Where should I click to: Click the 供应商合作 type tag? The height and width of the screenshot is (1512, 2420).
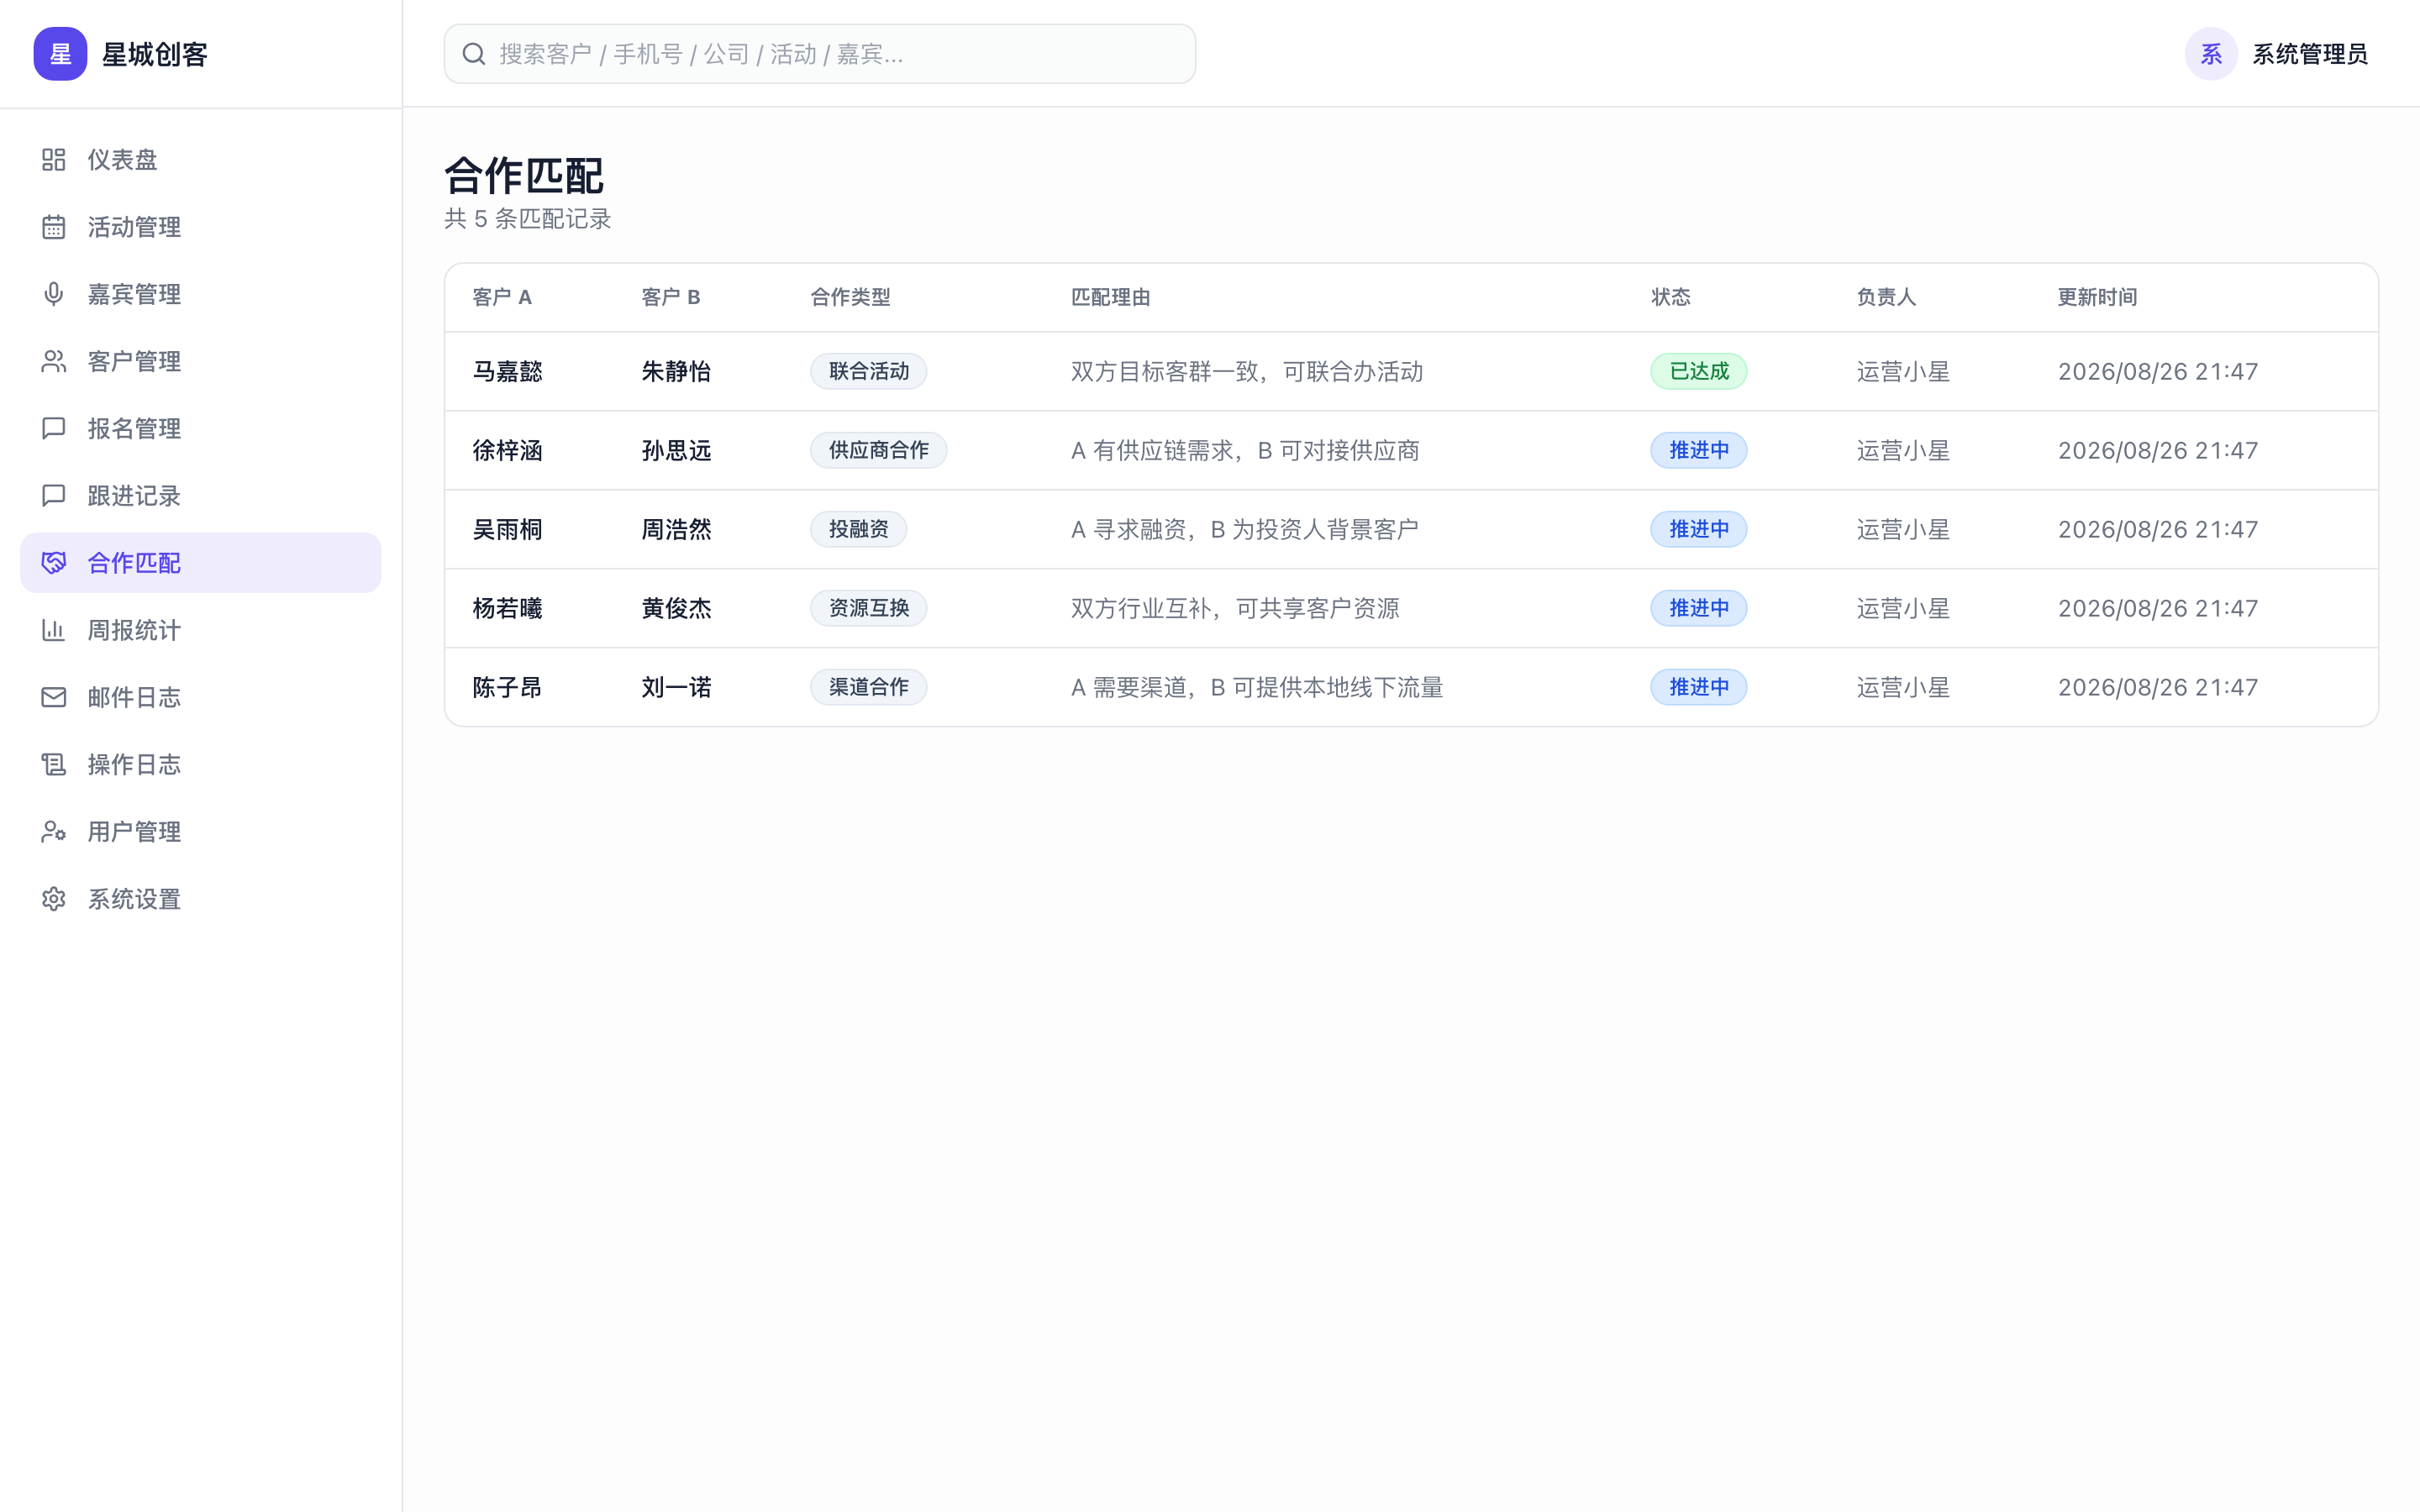878,450
